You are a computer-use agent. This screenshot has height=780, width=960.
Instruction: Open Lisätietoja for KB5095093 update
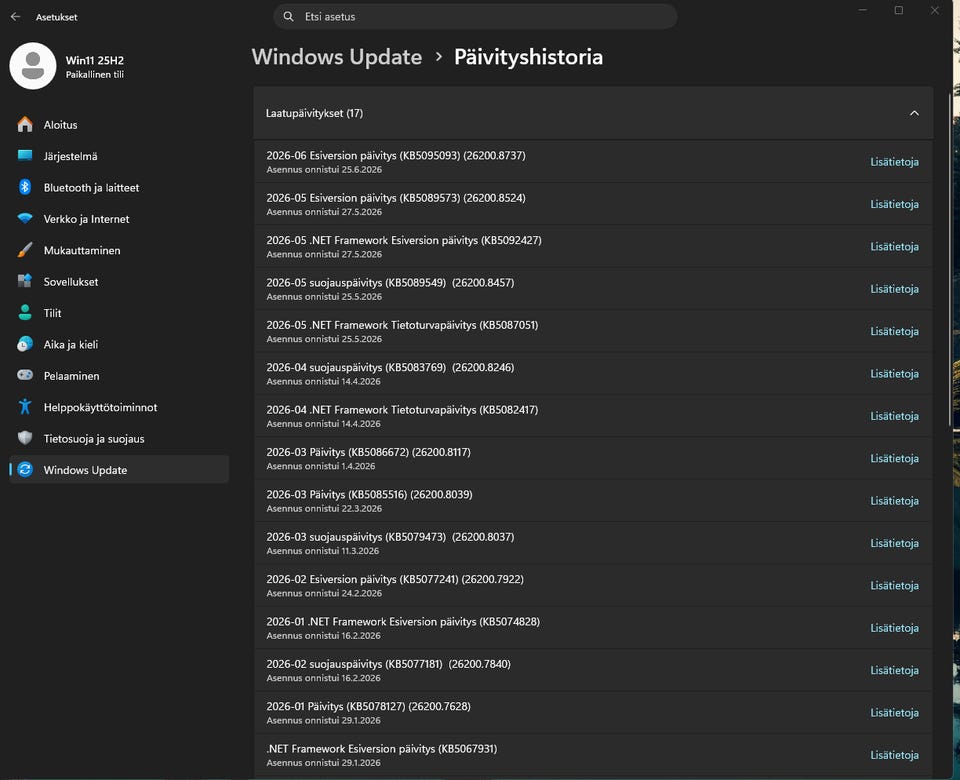(894, 162)
